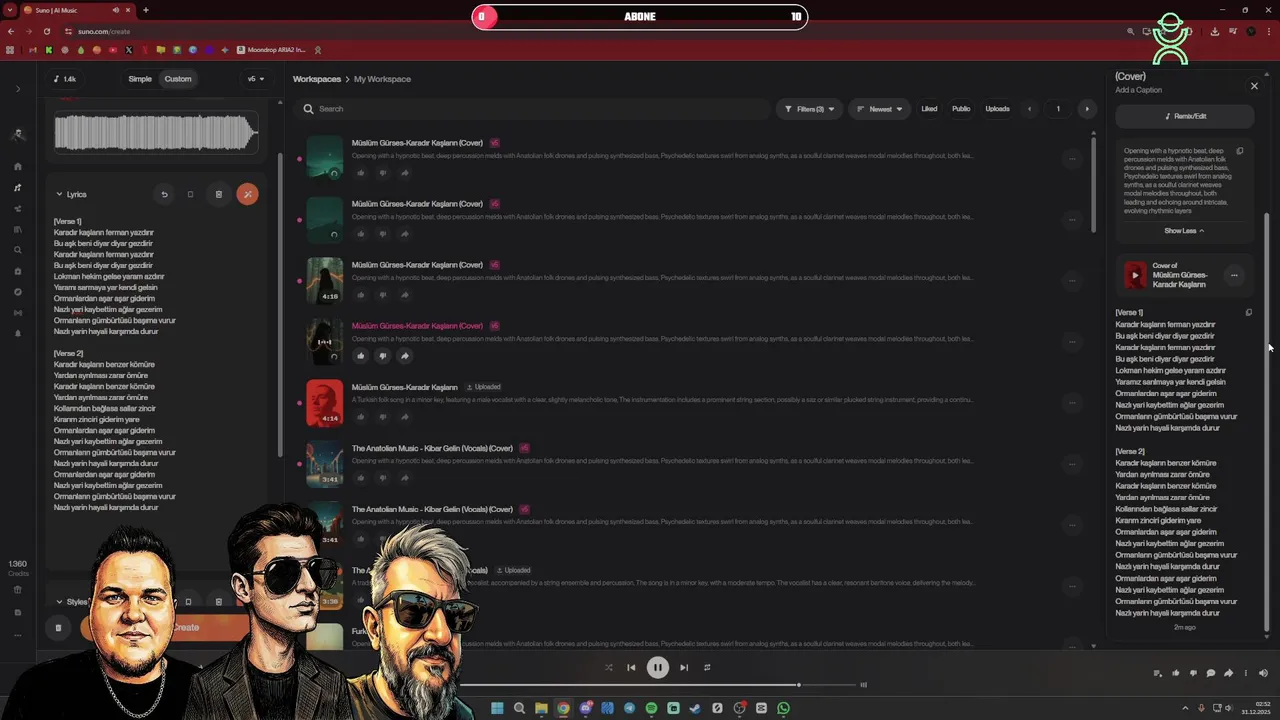Viewport: 1280px width, 720px height.
Task: Open the Newest sort dropdown
Action: coord(880,109)
